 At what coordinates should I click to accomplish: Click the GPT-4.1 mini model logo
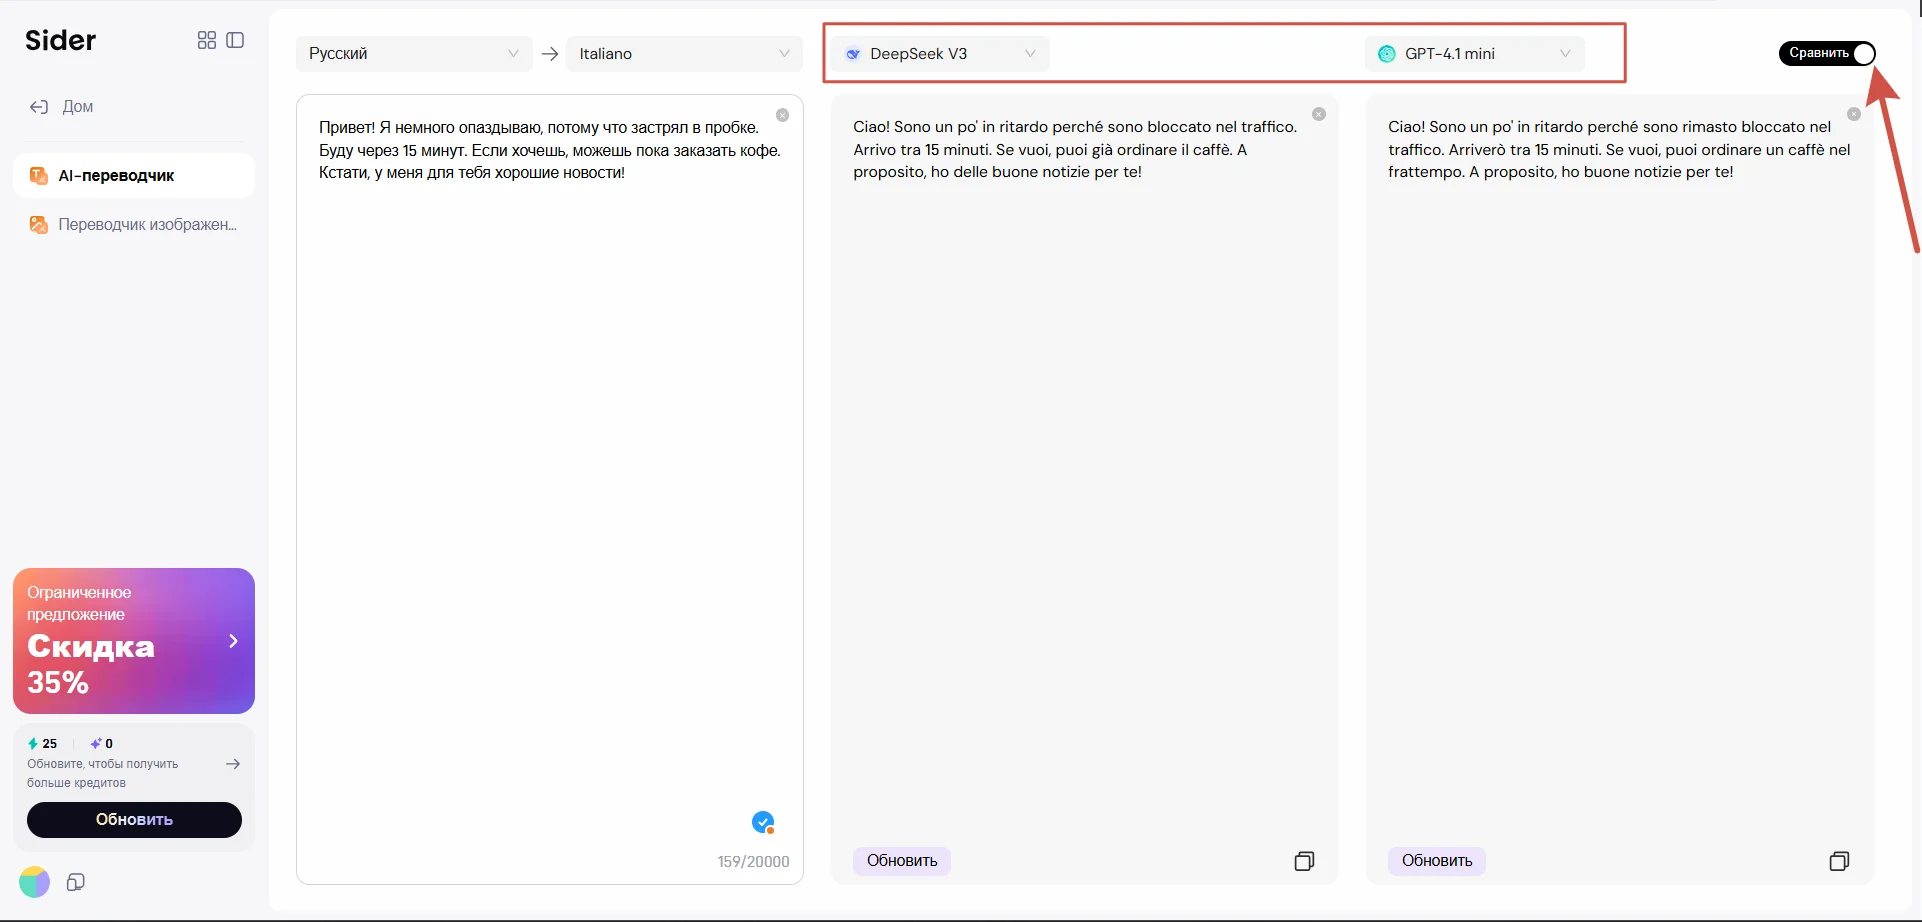point(1387,54)
